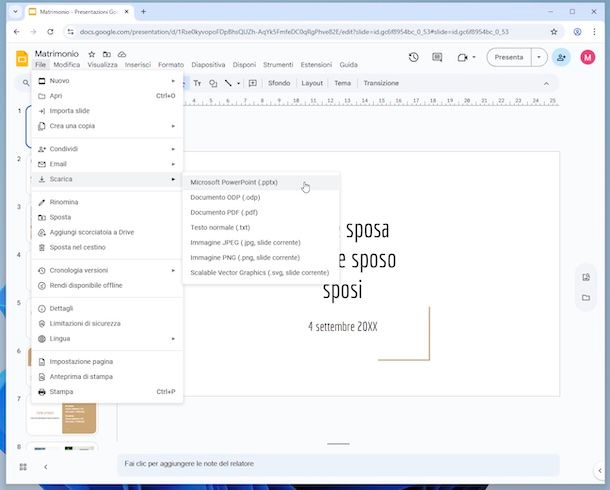Open grid view icon at bottom left
The height and width of the screenshot is (490, 610).
coord(23,467)
